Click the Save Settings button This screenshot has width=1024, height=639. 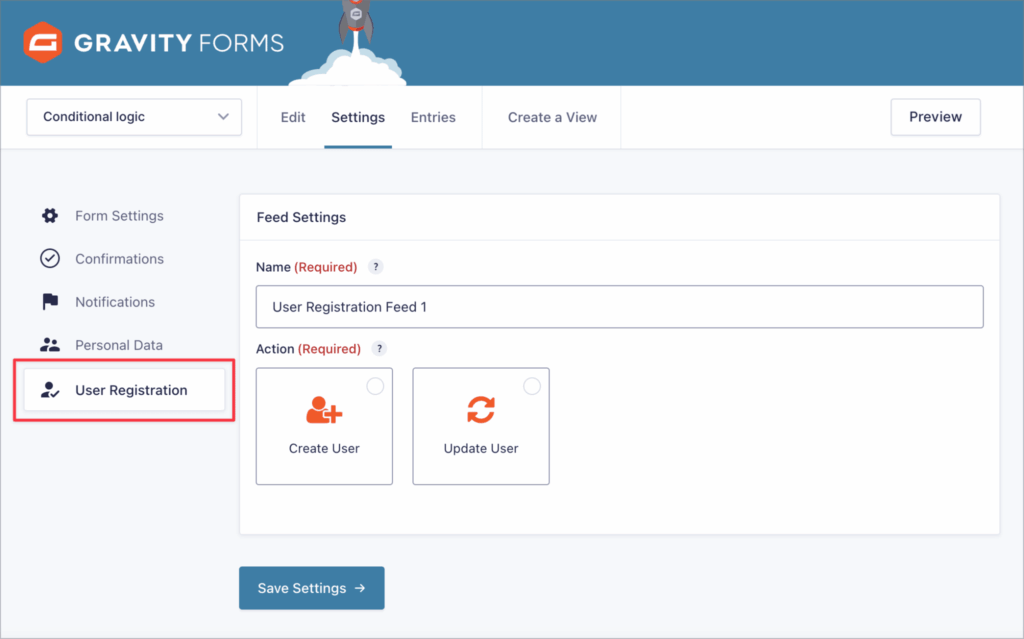(x=311, y=588)
